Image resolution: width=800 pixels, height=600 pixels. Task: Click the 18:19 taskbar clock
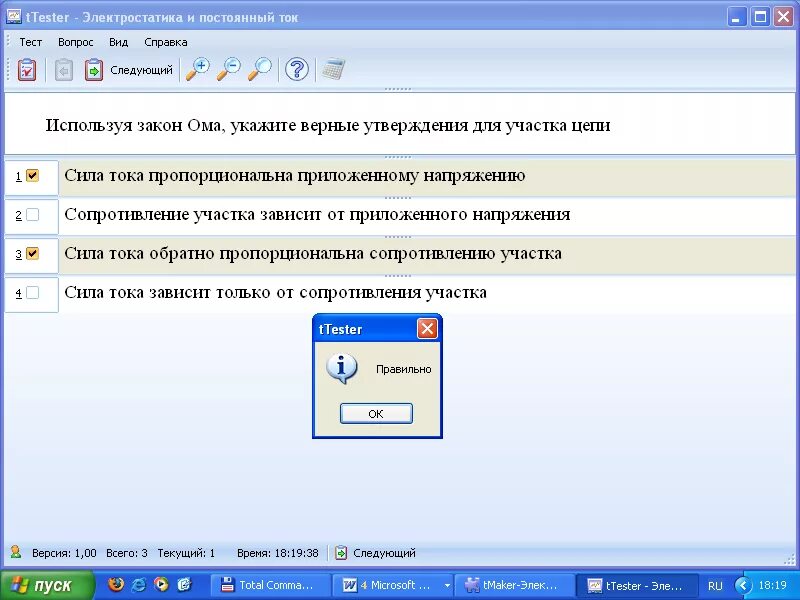click(772, 585)
